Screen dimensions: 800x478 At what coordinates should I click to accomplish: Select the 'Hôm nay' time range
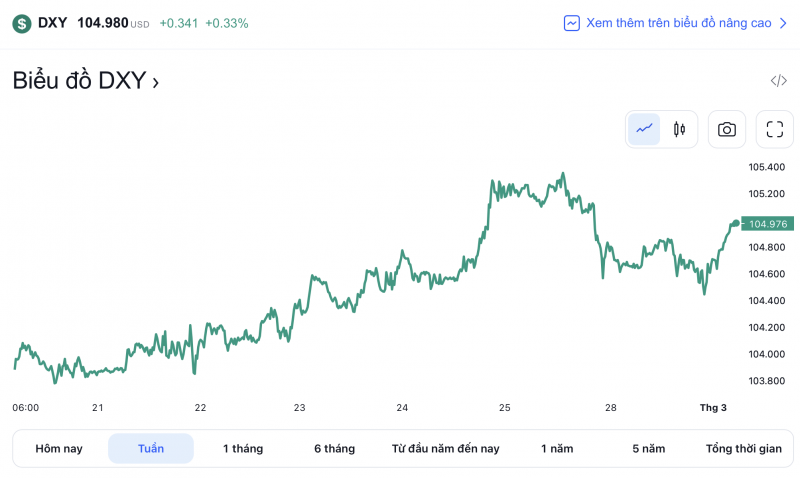coord(59,449)
